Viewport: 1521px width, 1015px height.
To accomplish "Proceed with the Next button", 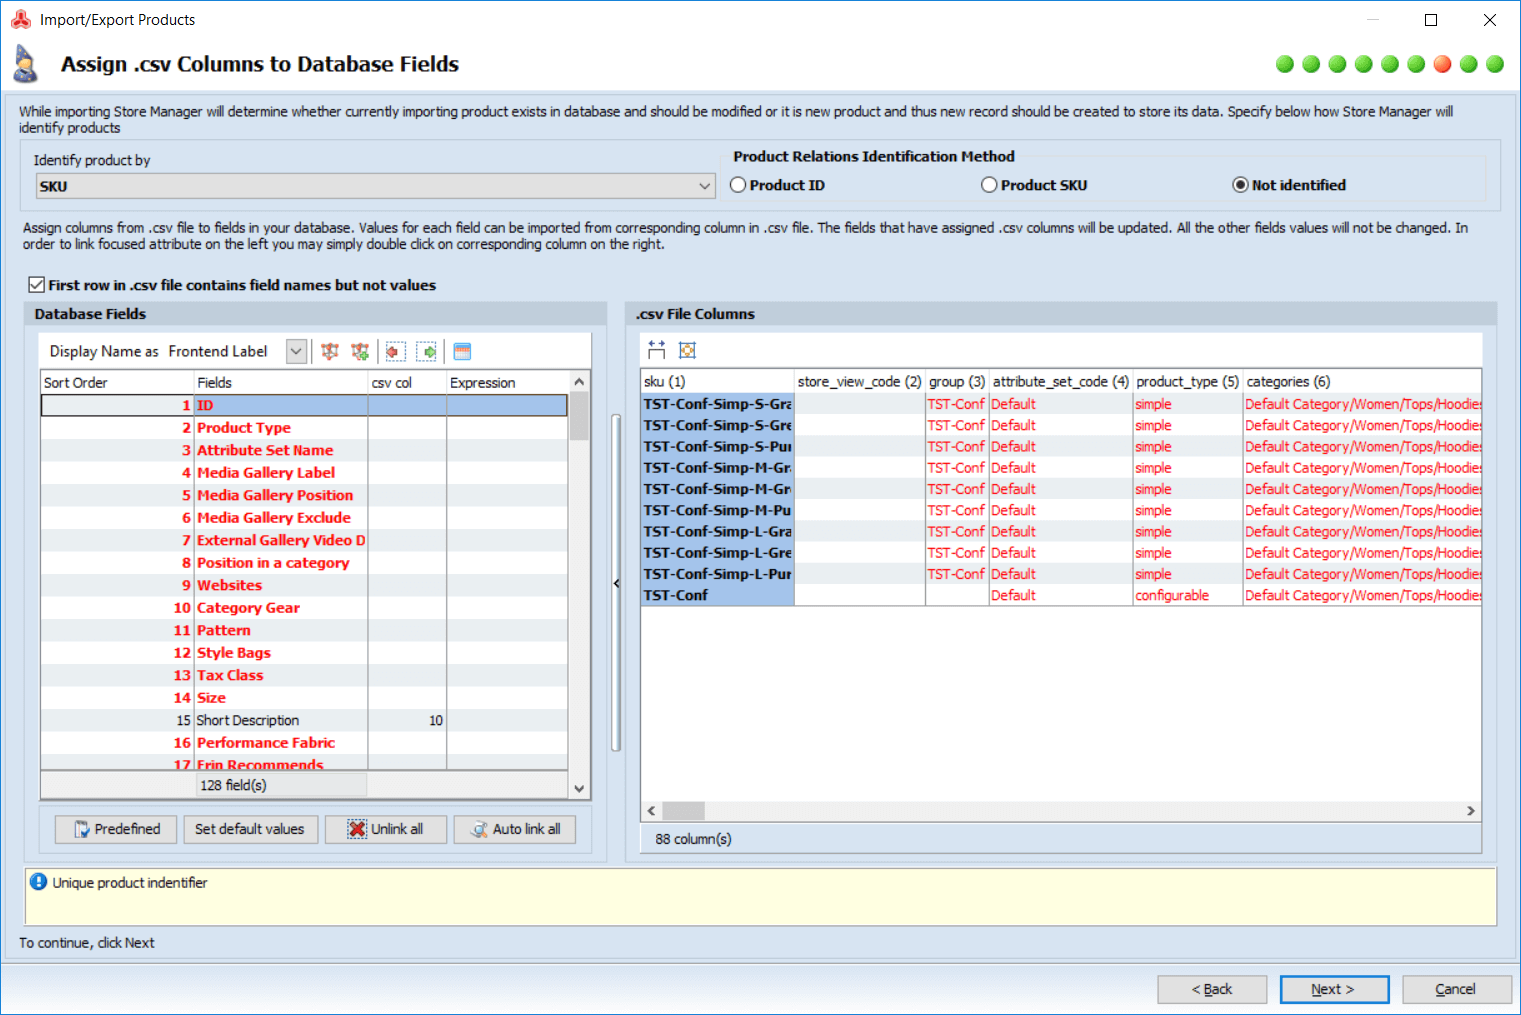I will tap(1334, 989).
